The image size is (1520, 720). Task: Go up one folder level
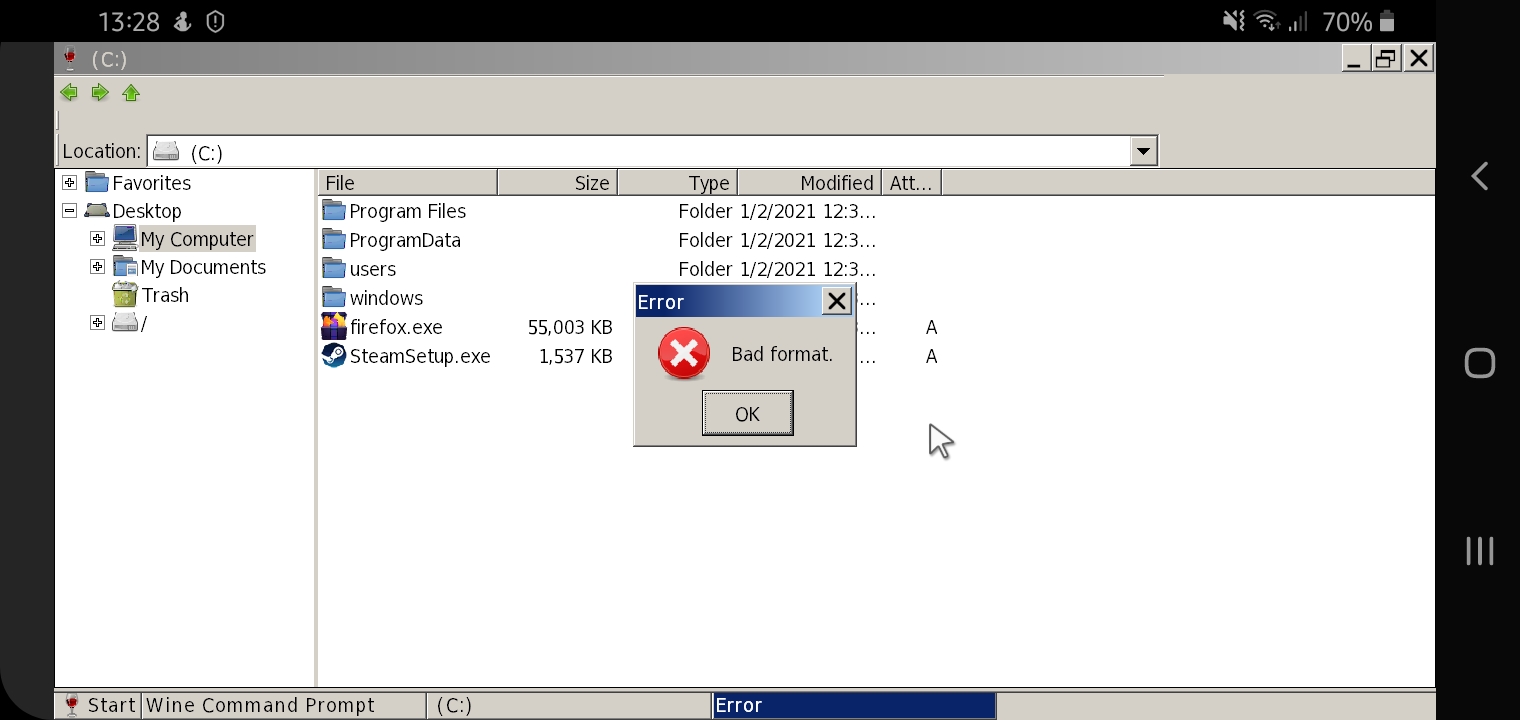[131, 93]
